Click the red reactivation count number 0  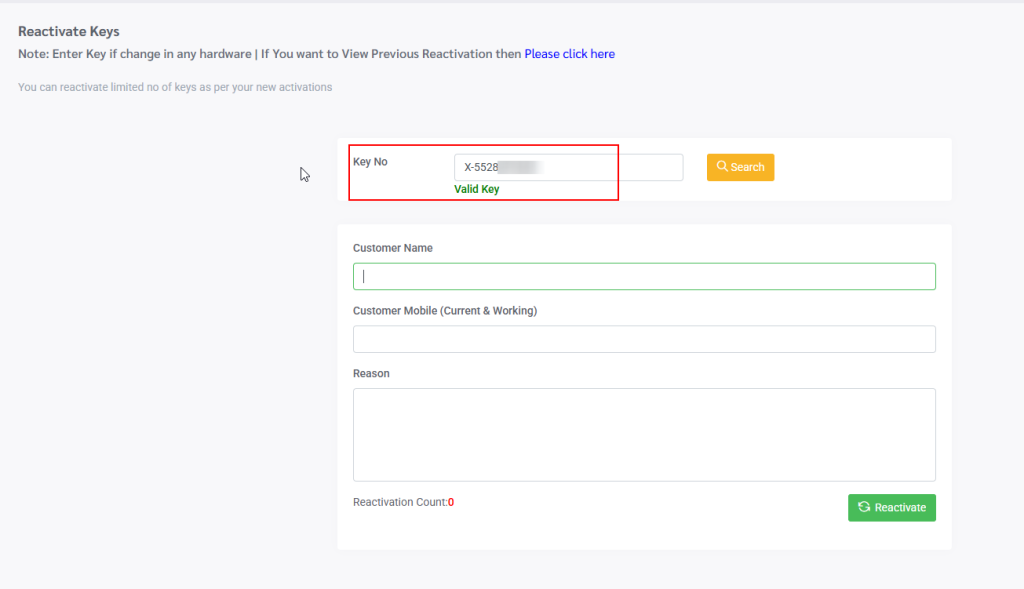451,502
